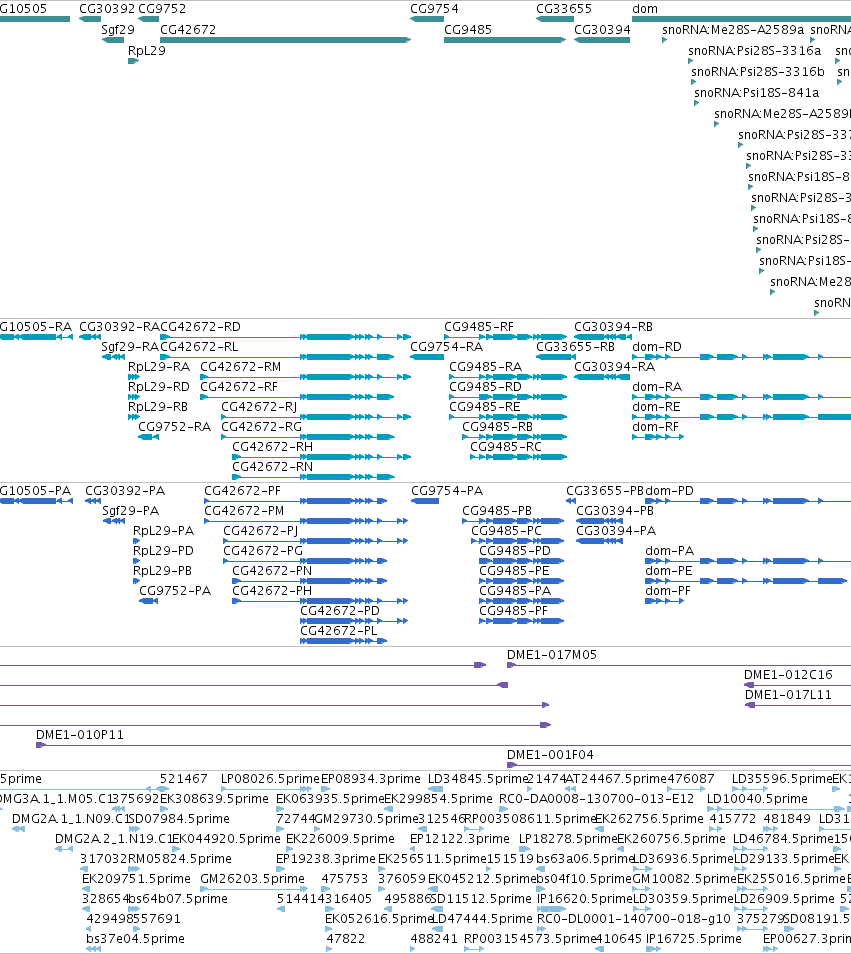Click the DME1-001F04 clone label
The width and height of the screenshot is (851, 954).
click(550, 755)
